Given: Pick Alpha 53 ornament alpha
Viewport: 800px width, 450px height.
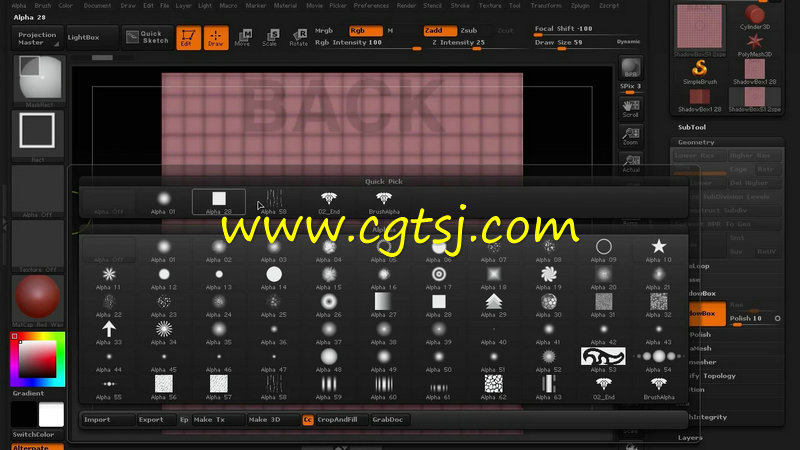Looking at the screenshot, I should 604,360.
